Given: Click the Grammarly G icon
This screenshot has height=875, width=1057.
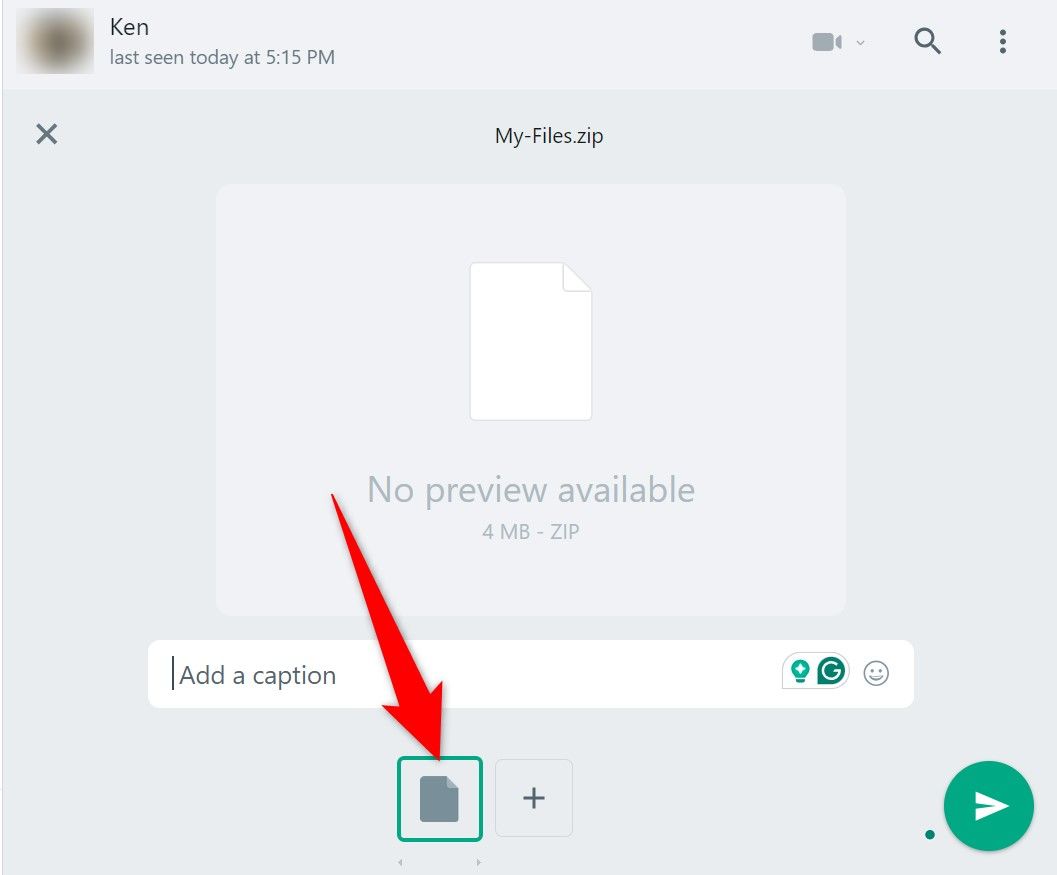Looking at the screenshot, I should 831,671.
